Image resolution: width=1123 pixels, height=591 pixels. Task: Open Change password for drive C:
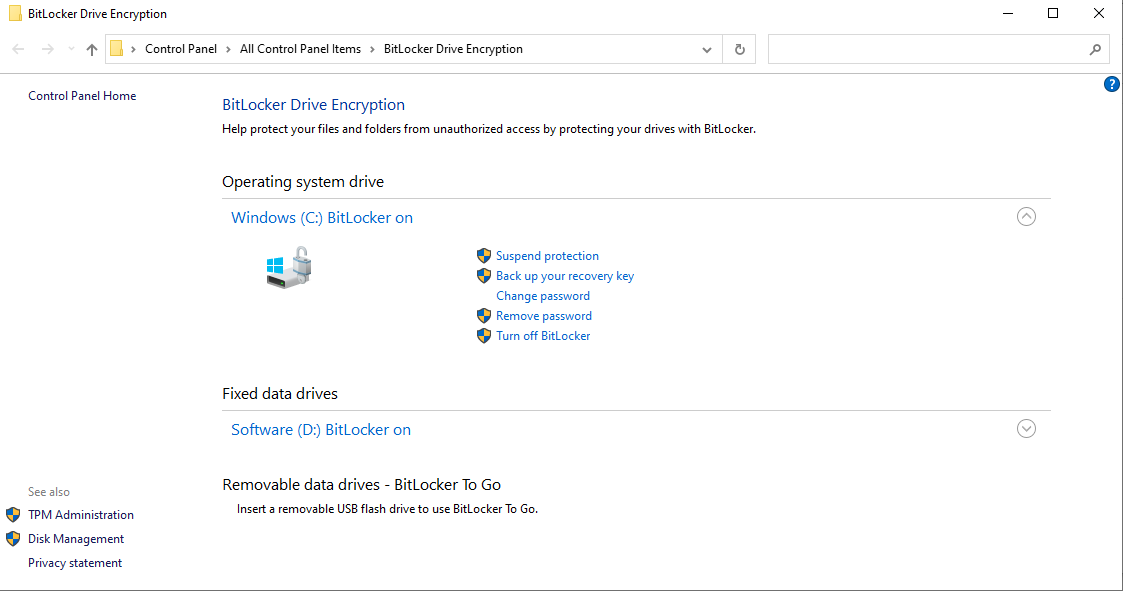coord(543,295)
